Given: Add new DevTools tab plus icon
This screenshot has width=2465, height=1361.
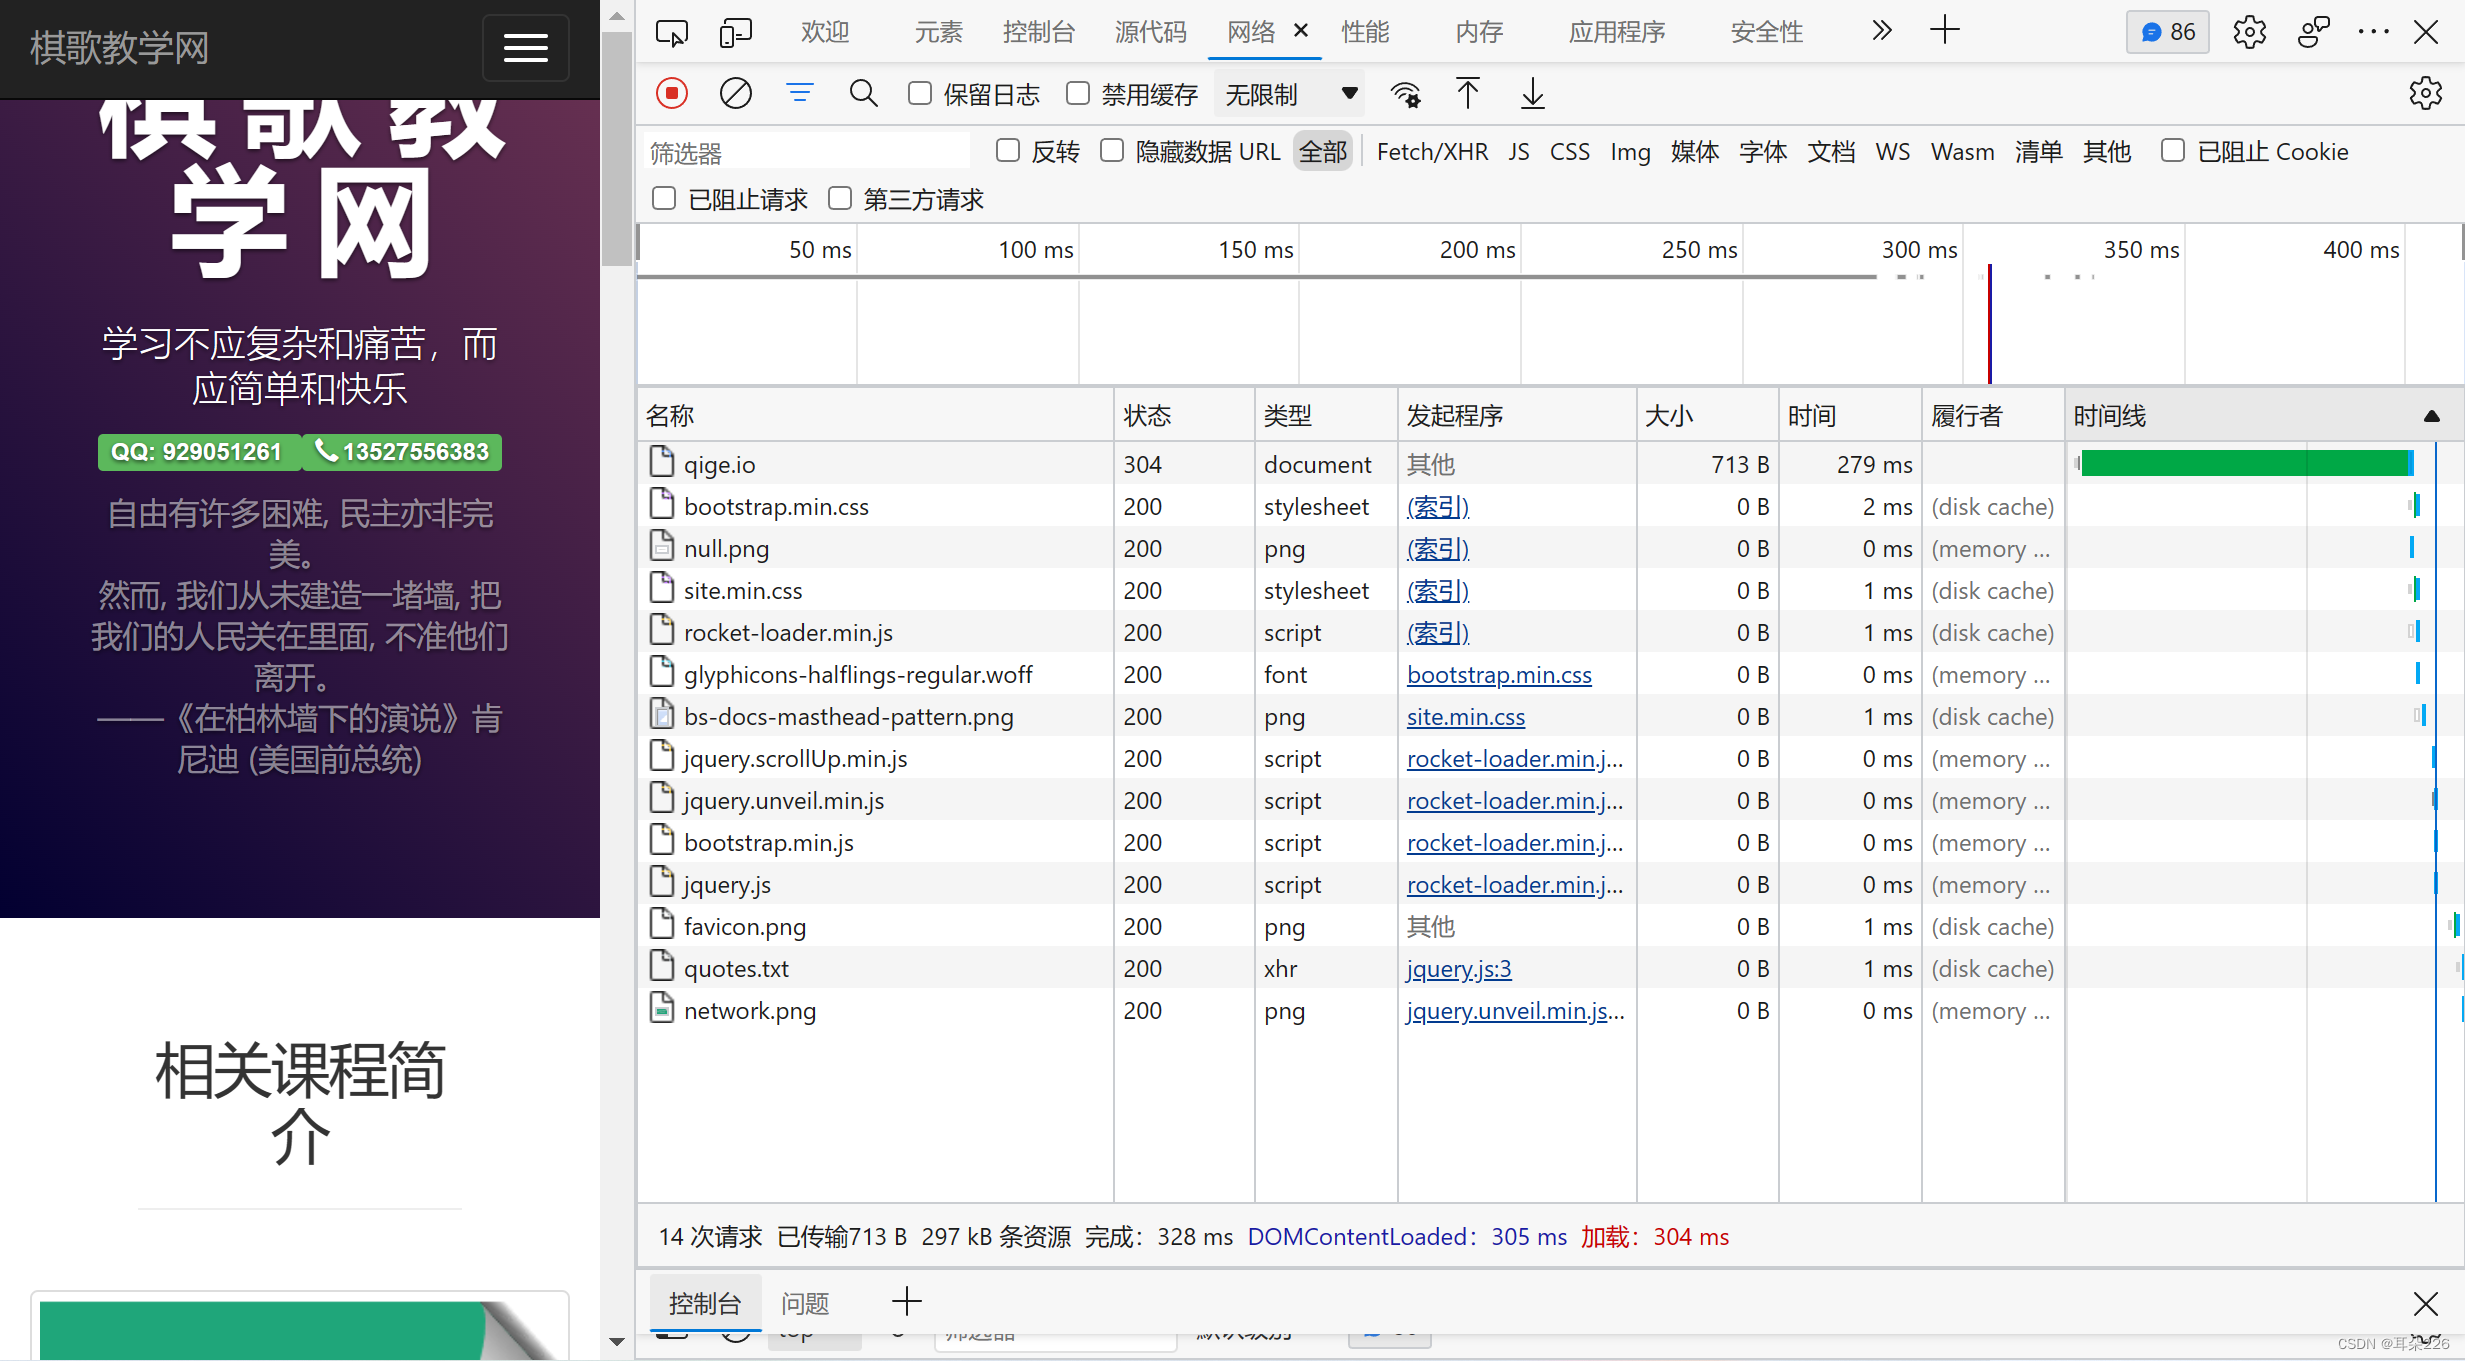Looking at the screenshot, I should (x=1944, y=30).
